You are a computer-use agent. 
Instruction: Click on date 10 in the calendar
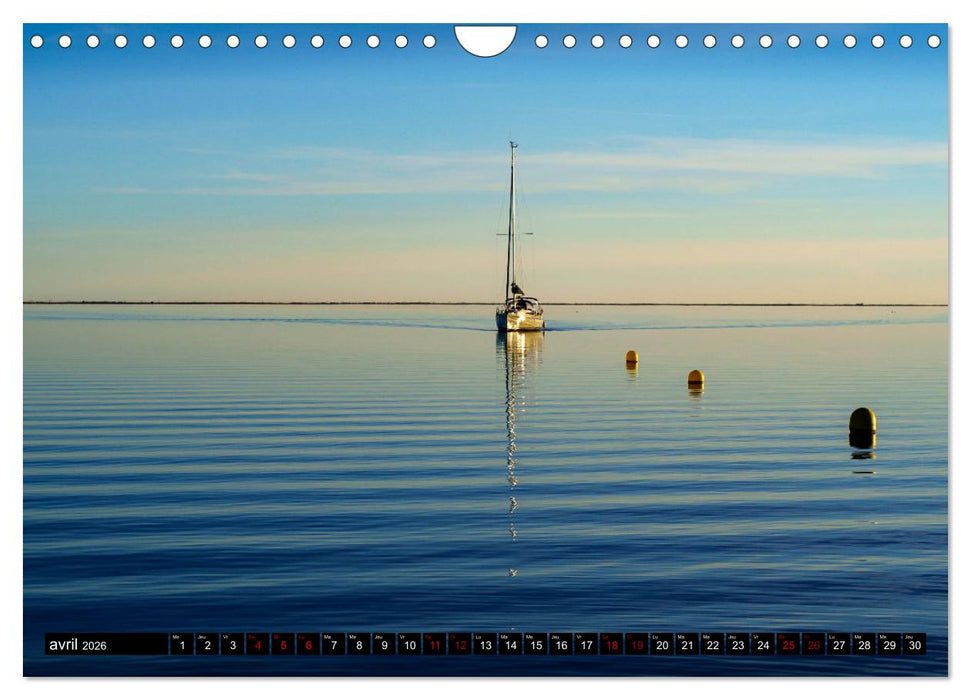[410, 646]
